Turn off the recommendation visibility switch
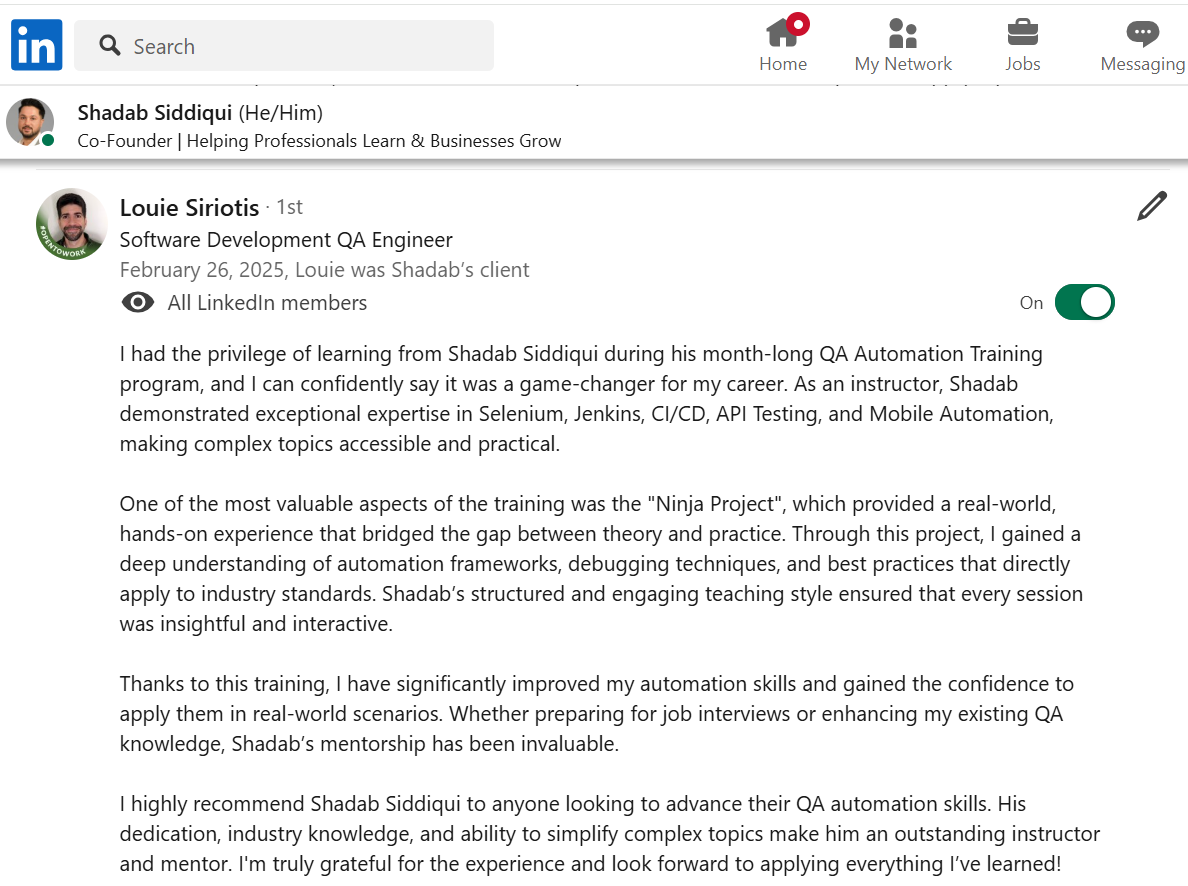The height and width of the screenshot is (886, 1188). pyautogui.click(x=1084, y=303)
